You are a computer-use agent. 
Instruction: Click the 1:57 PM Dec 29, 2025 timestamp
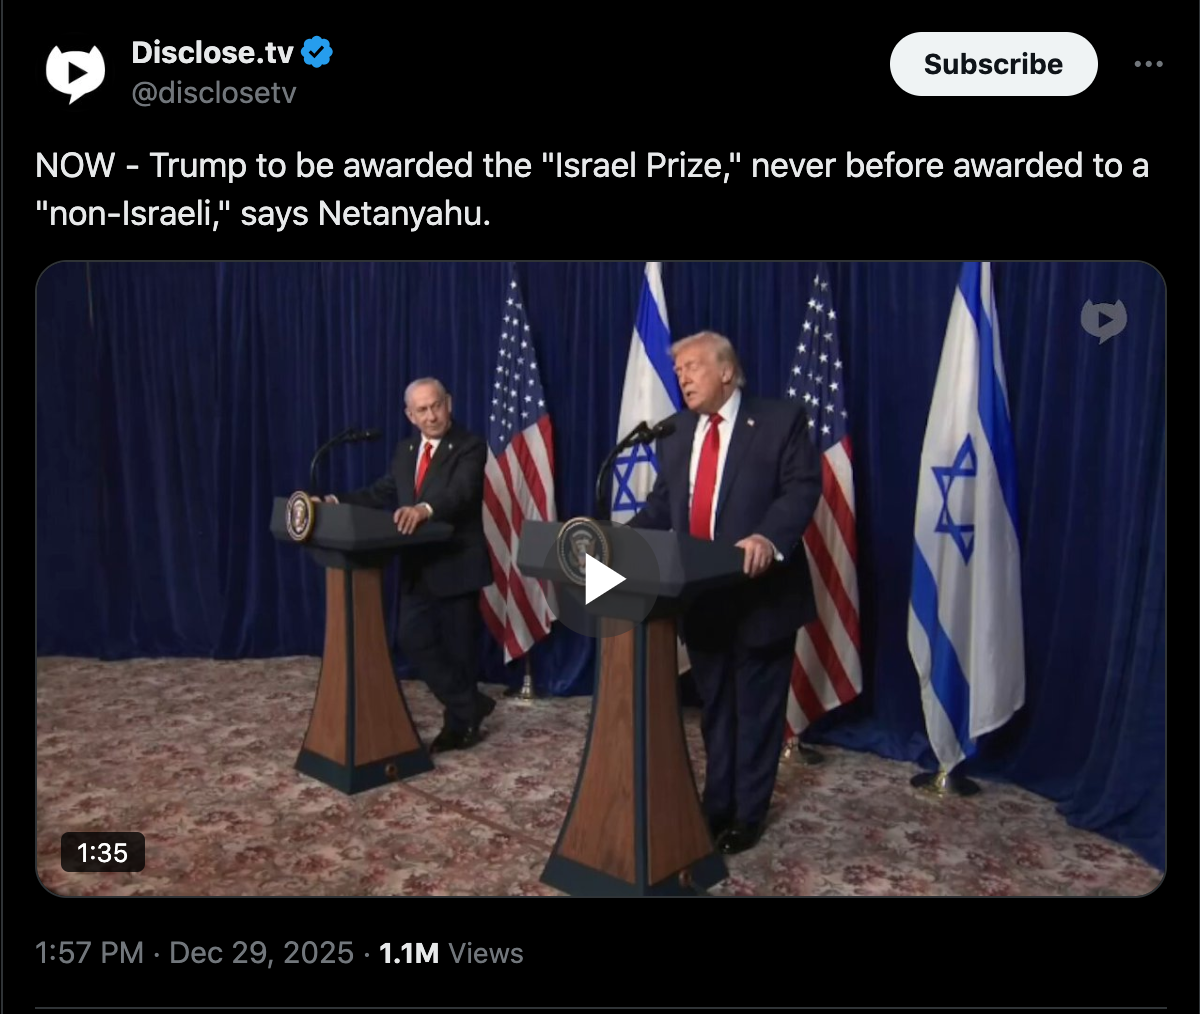coord(194,953)
